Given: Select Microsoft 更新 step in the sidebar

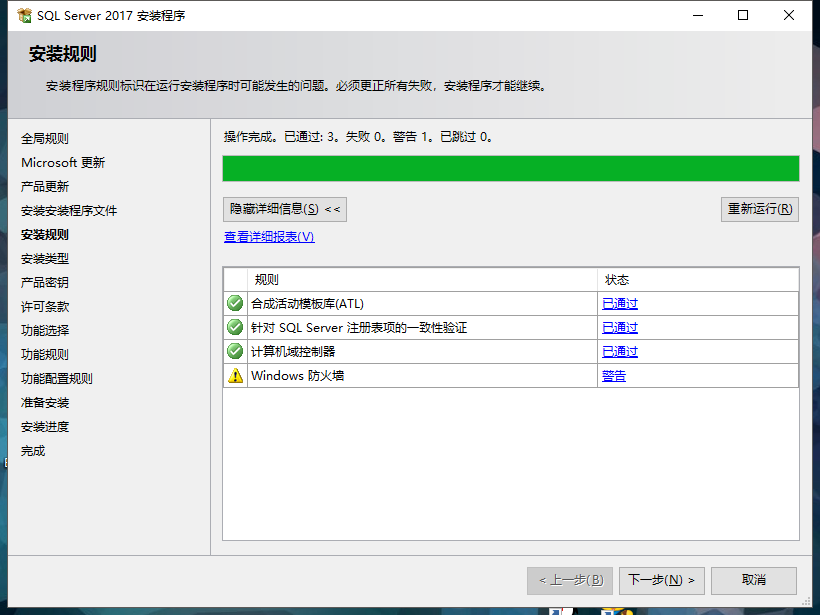Looking at the screenshot, I should coord(63,163).
